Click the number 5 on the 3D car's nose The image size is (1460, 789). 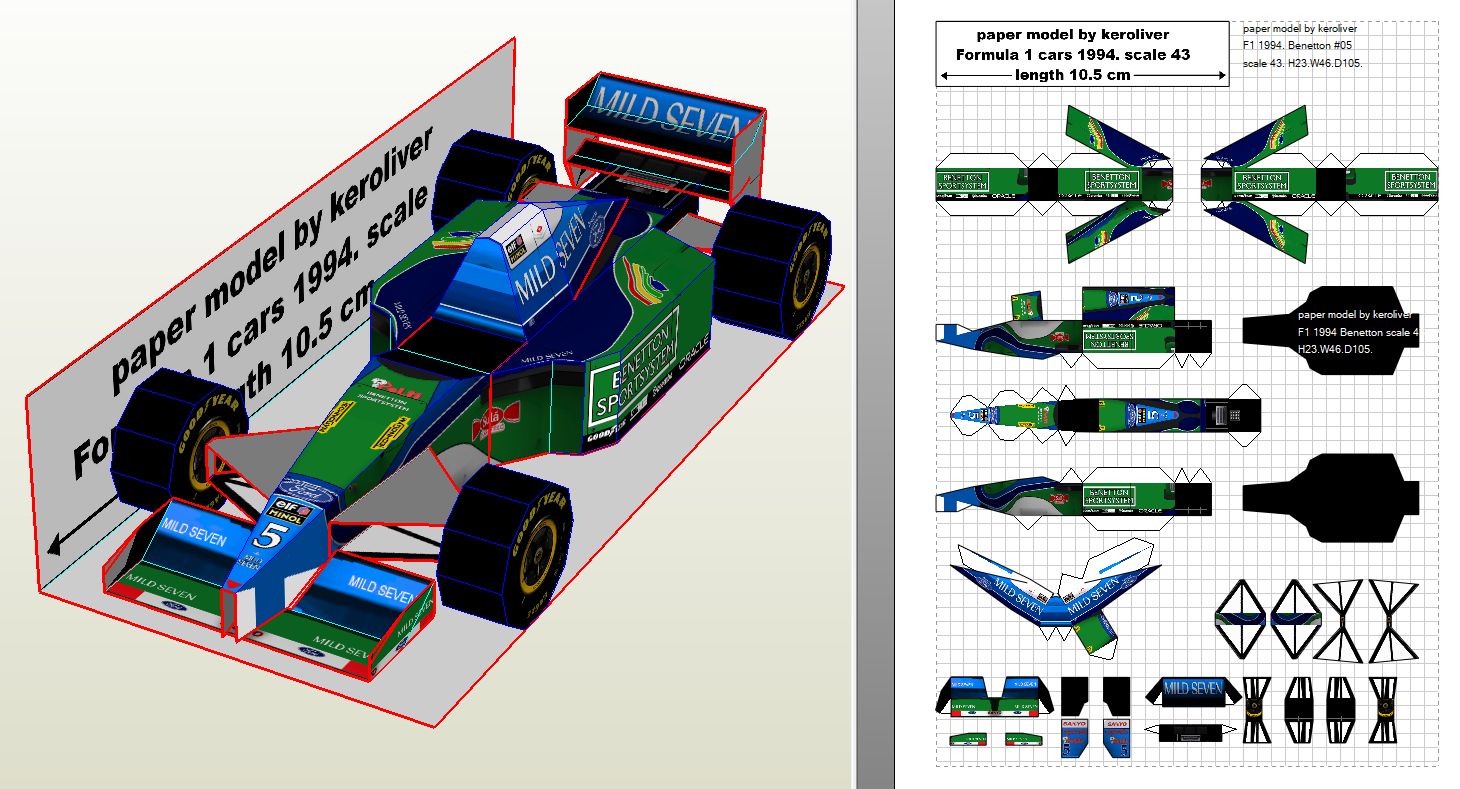click(x=268, y=537)
